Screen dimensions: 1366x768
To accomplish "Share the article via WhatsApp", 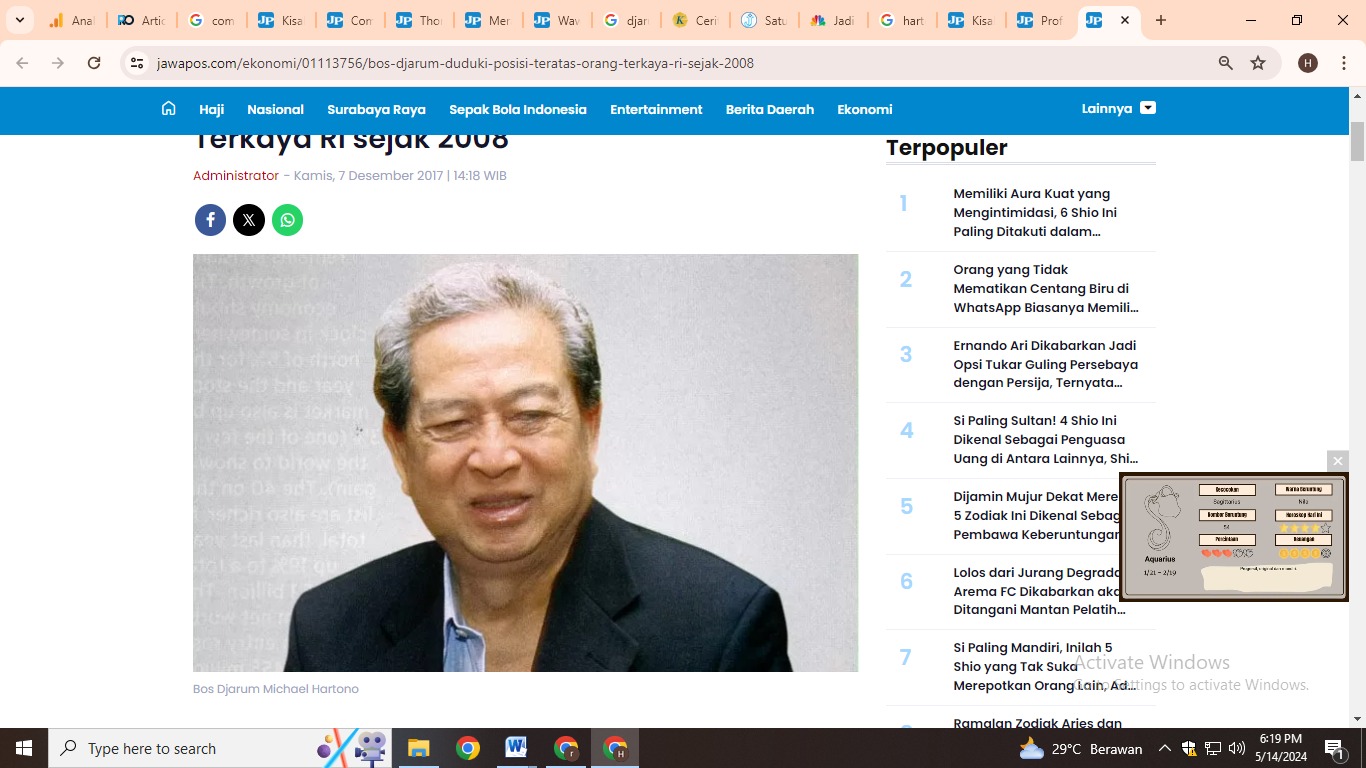I will 287,220.
